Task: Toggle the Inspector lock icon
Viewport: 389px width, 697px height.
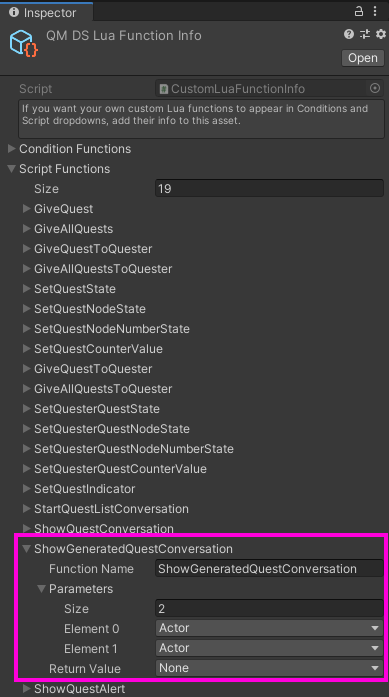Action: 358,12
